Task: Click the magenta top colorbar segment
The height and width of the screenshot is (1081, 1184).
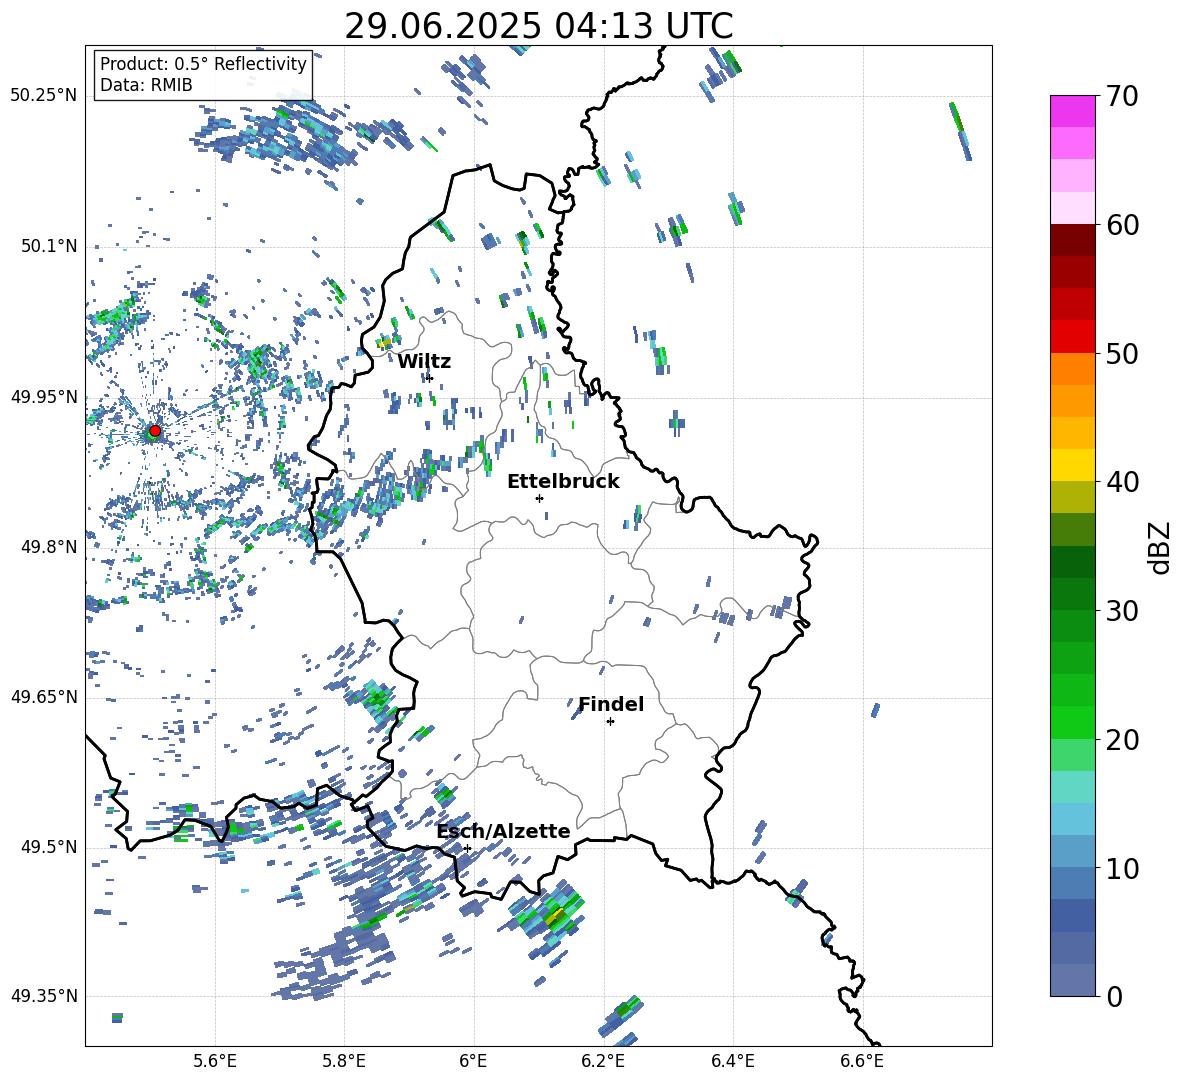Action: (x=1072, y=111)
